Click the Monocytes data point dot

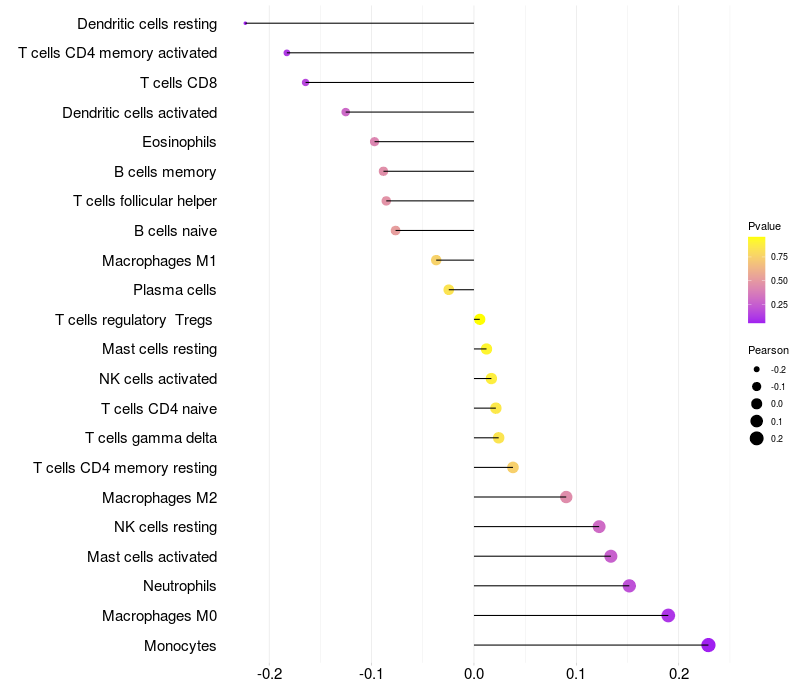coord(708,645)
